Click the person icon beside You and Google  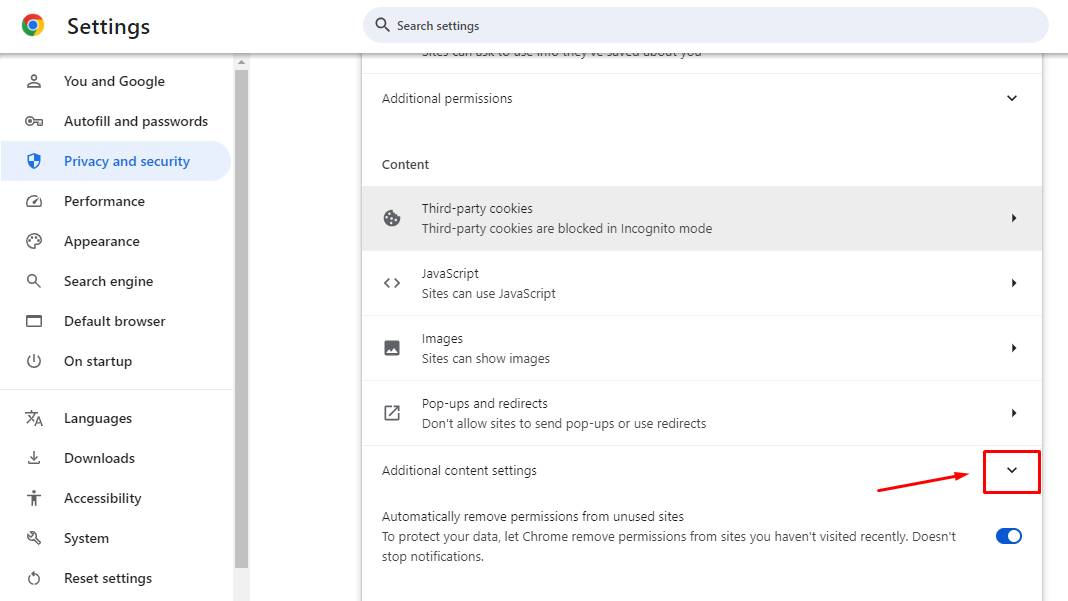[x=33, y=81]
